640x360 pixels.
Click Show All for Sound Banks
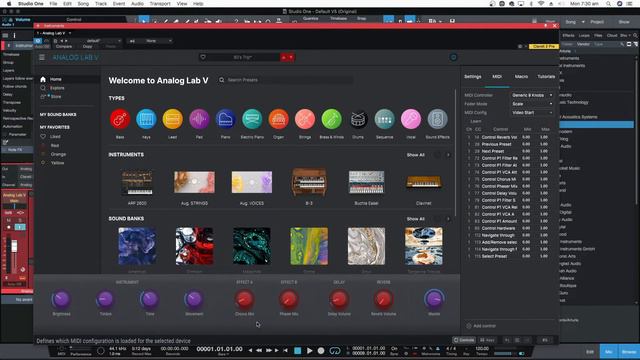416,219
